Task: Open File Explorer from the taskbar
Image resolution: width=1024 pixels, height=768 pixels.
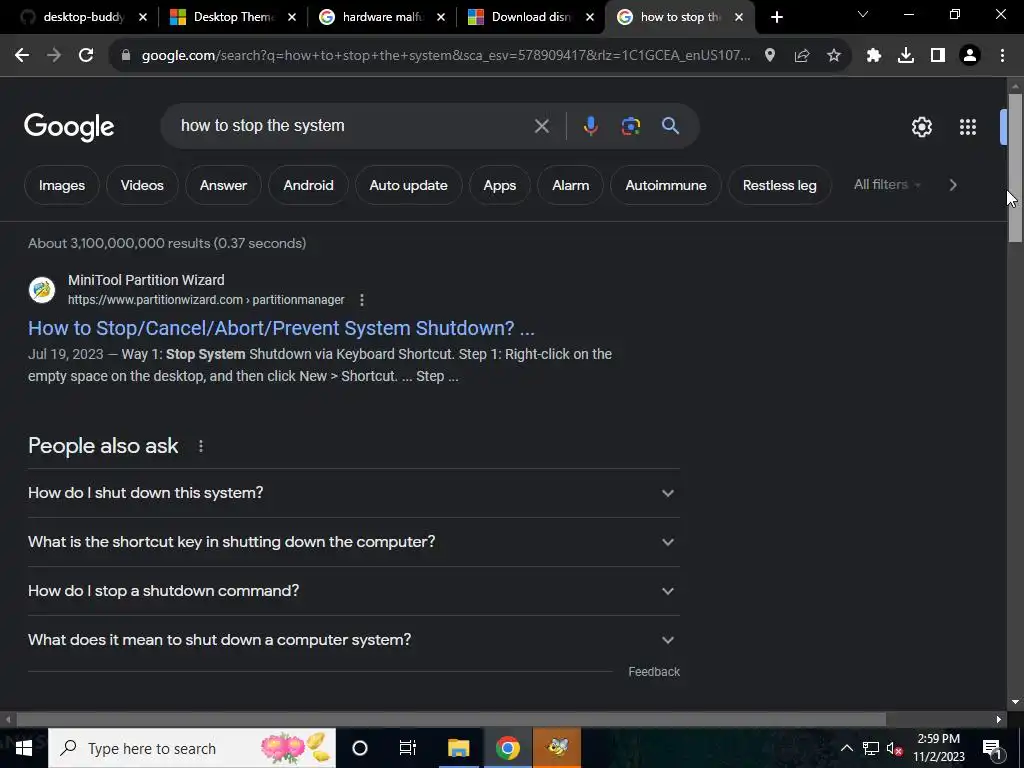Action: coord(458,748)
